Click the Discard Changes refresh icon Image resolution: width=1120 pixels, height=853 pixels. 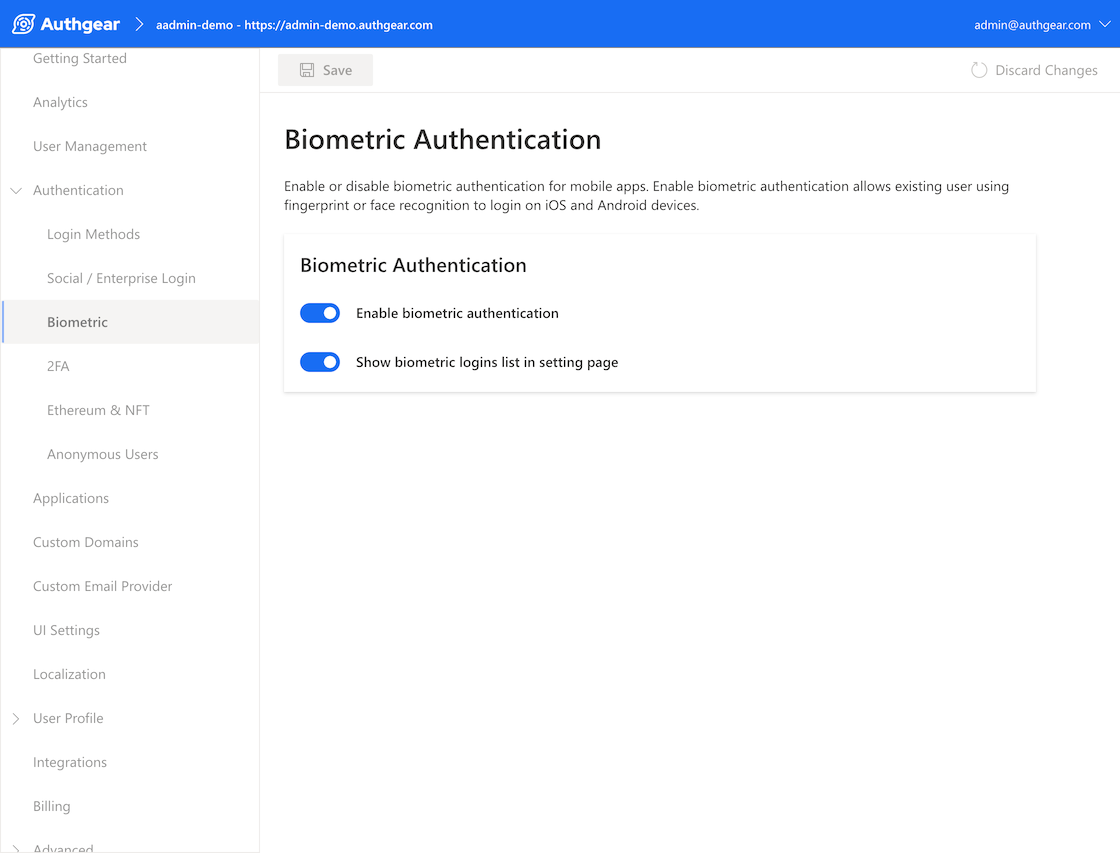(x=979, y=70)
